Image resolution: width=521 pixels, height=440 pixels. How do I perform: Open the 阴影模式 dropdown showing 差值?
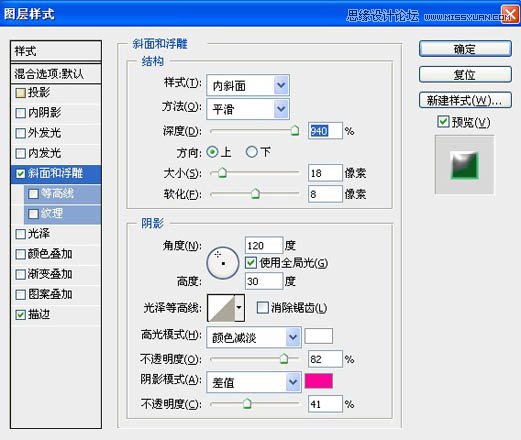pyautogui.click(x=254, y=382)
